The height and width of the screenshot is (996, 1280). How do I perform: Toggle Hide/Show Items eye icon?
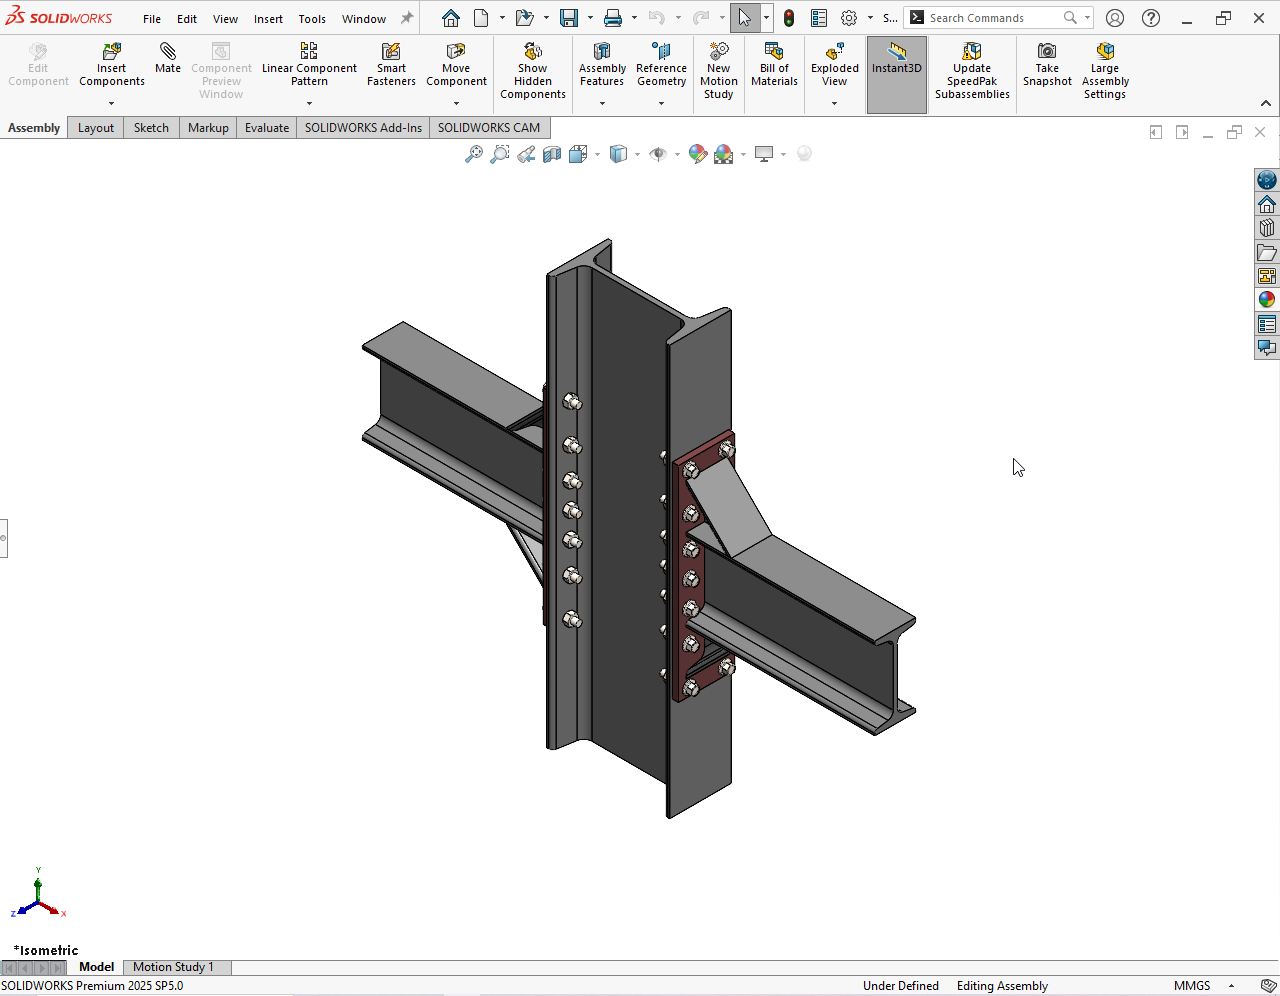pyautogui.click(x=657, y=154)
